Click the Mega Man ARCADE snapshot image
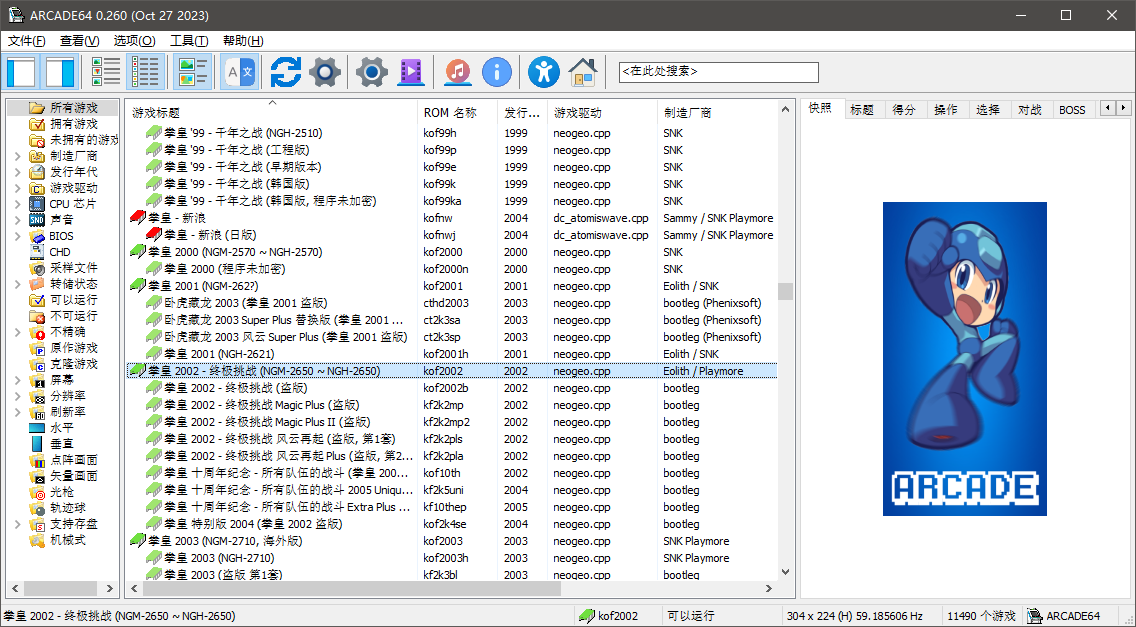This screenshot has width=1136, height=627. (x=964, y=359)
